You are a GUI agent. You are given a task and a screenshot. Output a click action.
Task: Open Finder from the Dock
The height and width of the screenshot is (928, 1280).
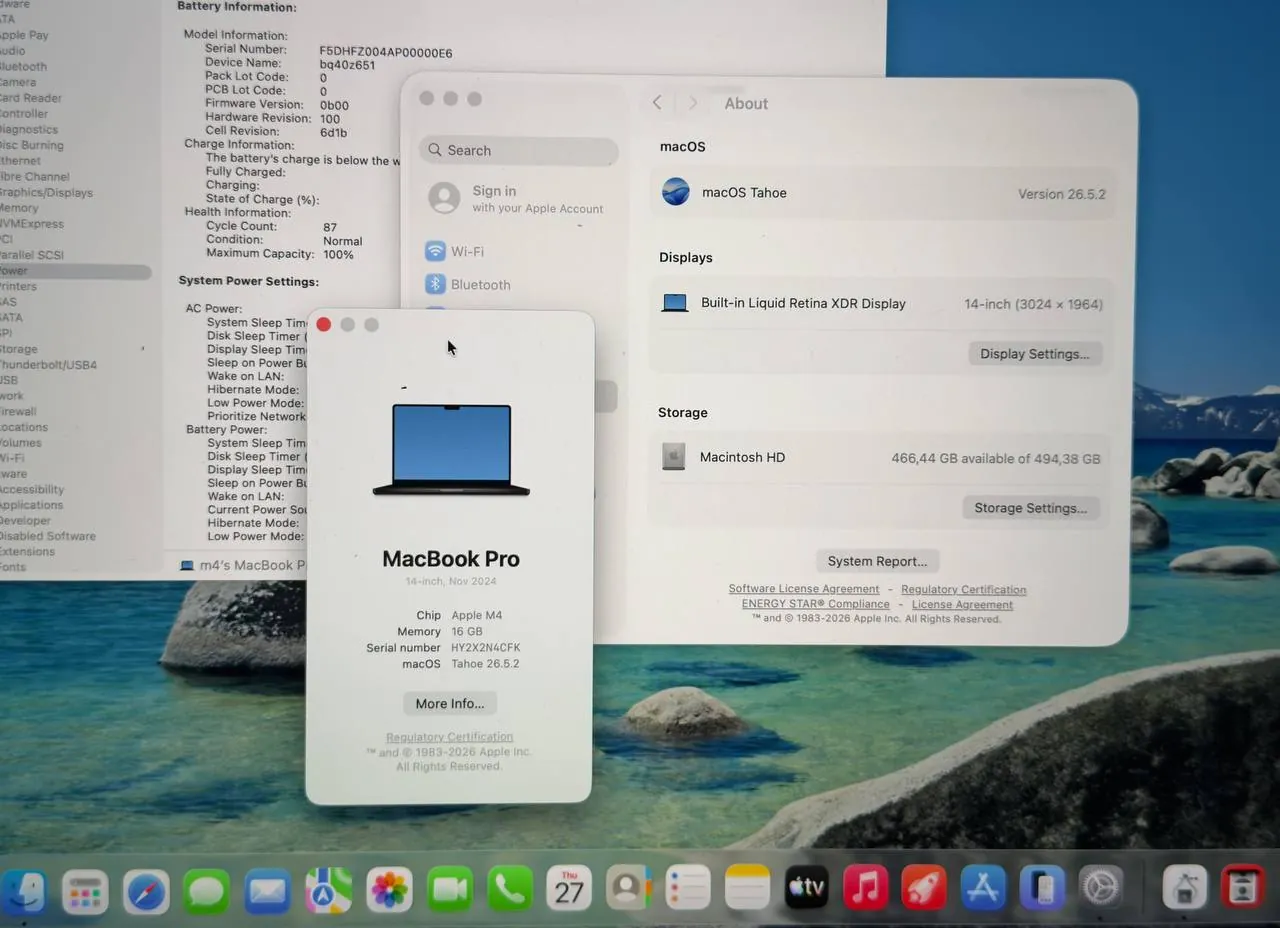tap(22, 890)
